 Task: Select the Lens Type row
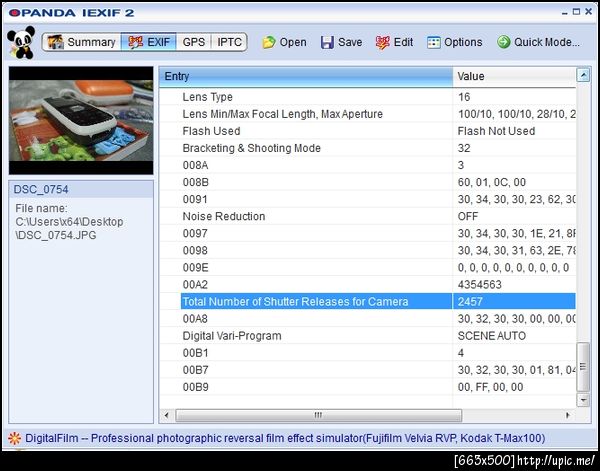tap(367, 97)
